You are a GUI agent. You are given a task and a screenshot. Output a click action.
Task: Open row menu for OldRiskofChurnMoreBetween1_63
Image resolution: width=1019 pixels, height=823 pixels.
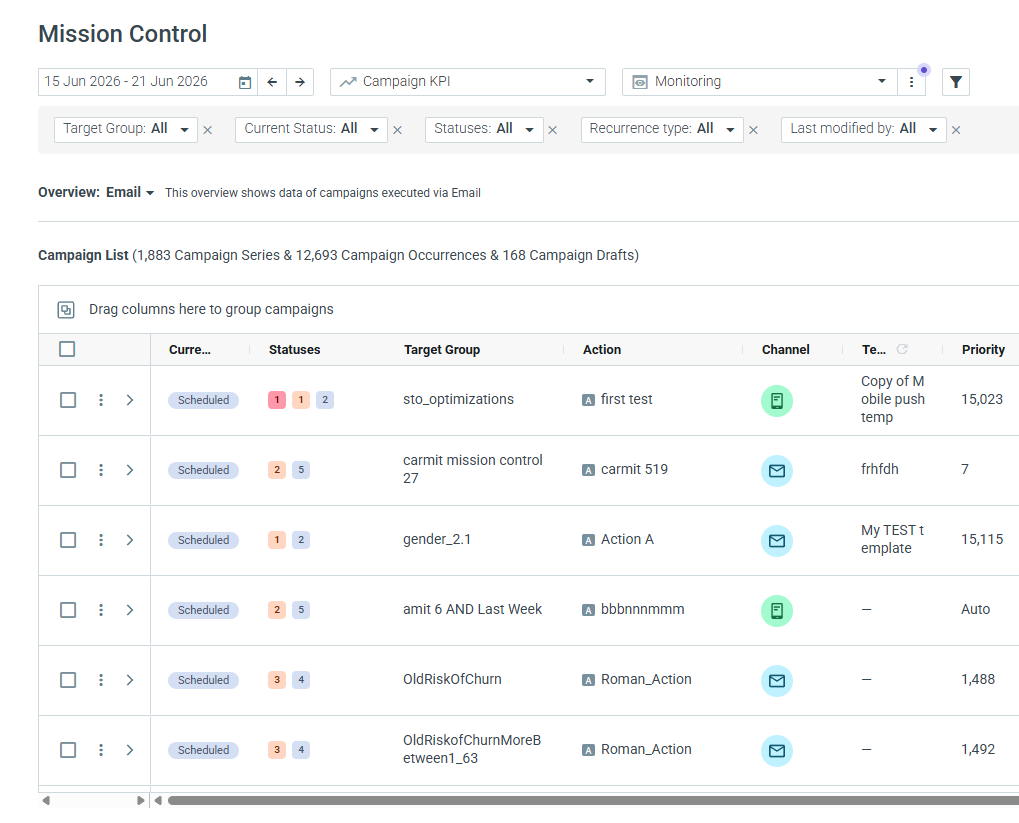coord(101,750)
